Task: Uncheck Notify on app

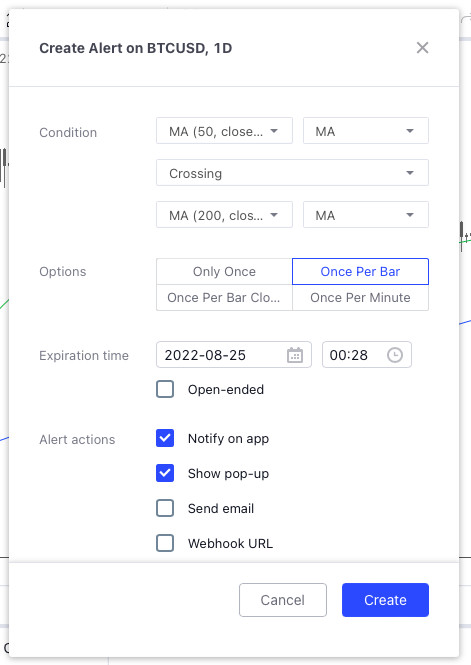Action: pyautogui.click(x=165, y=438)
